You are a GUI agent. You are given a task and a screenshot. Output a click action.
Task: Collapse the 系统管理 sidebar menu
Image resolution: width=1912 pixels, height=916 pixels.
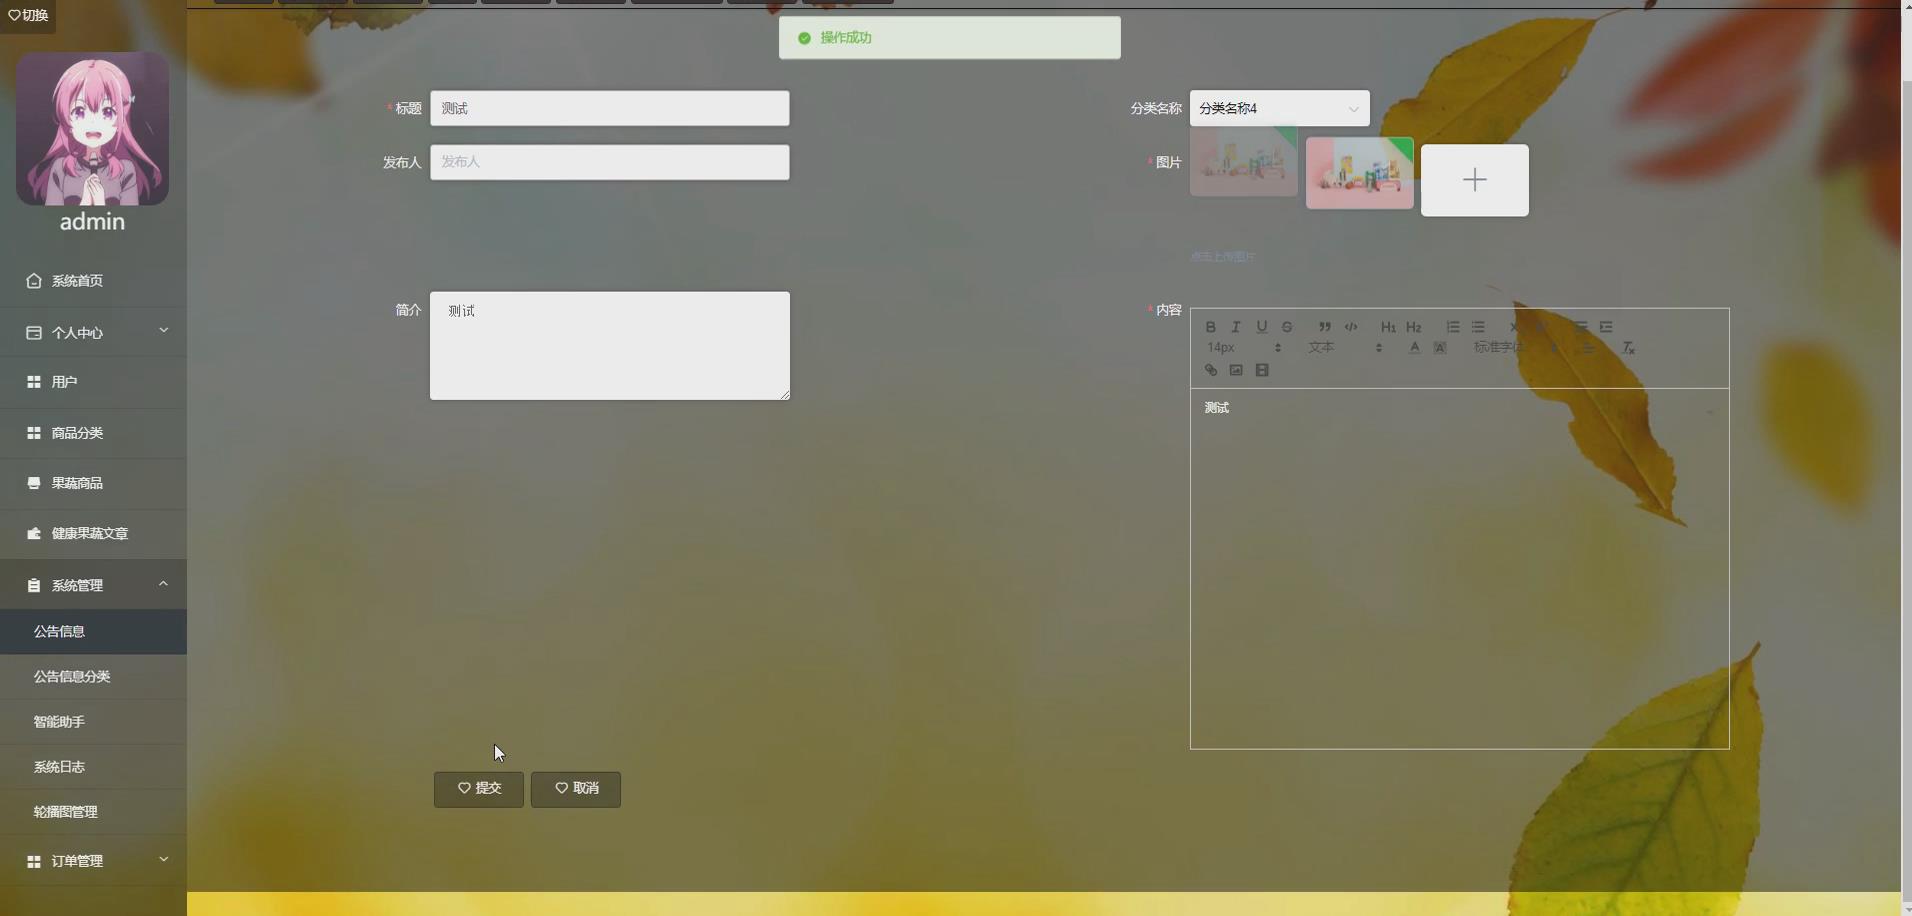(93, 585)
